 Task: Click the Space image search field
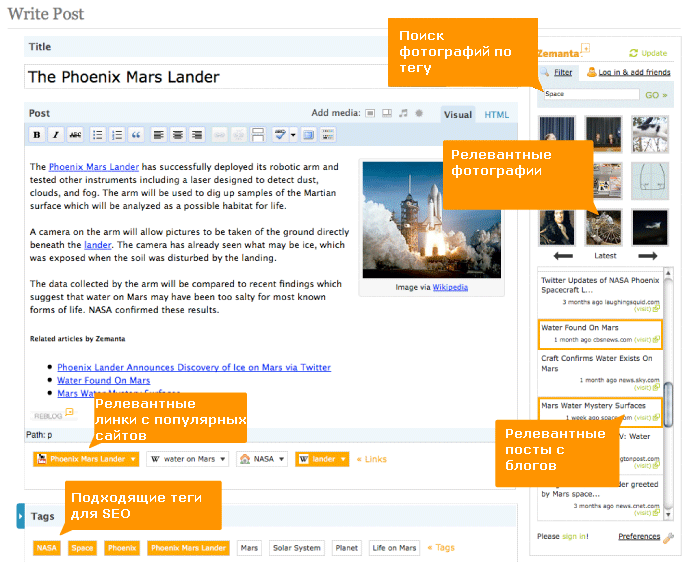(x=592, y=94)
